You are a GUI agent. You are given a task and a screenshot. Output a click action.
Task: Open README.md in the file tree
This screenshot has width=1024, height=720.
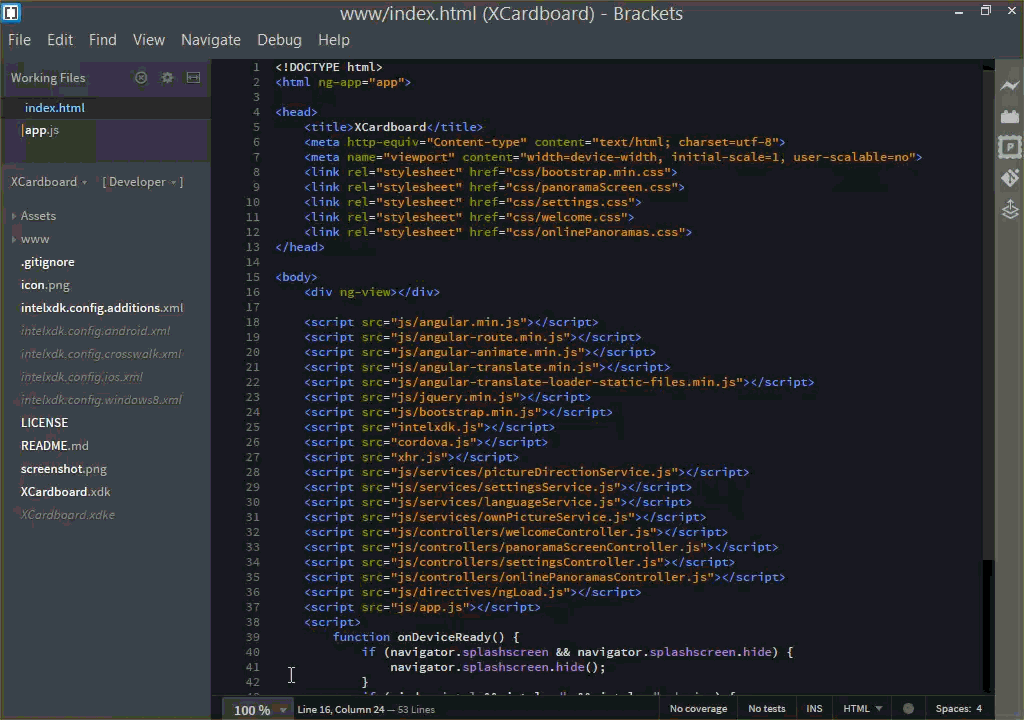pos(55,446)
